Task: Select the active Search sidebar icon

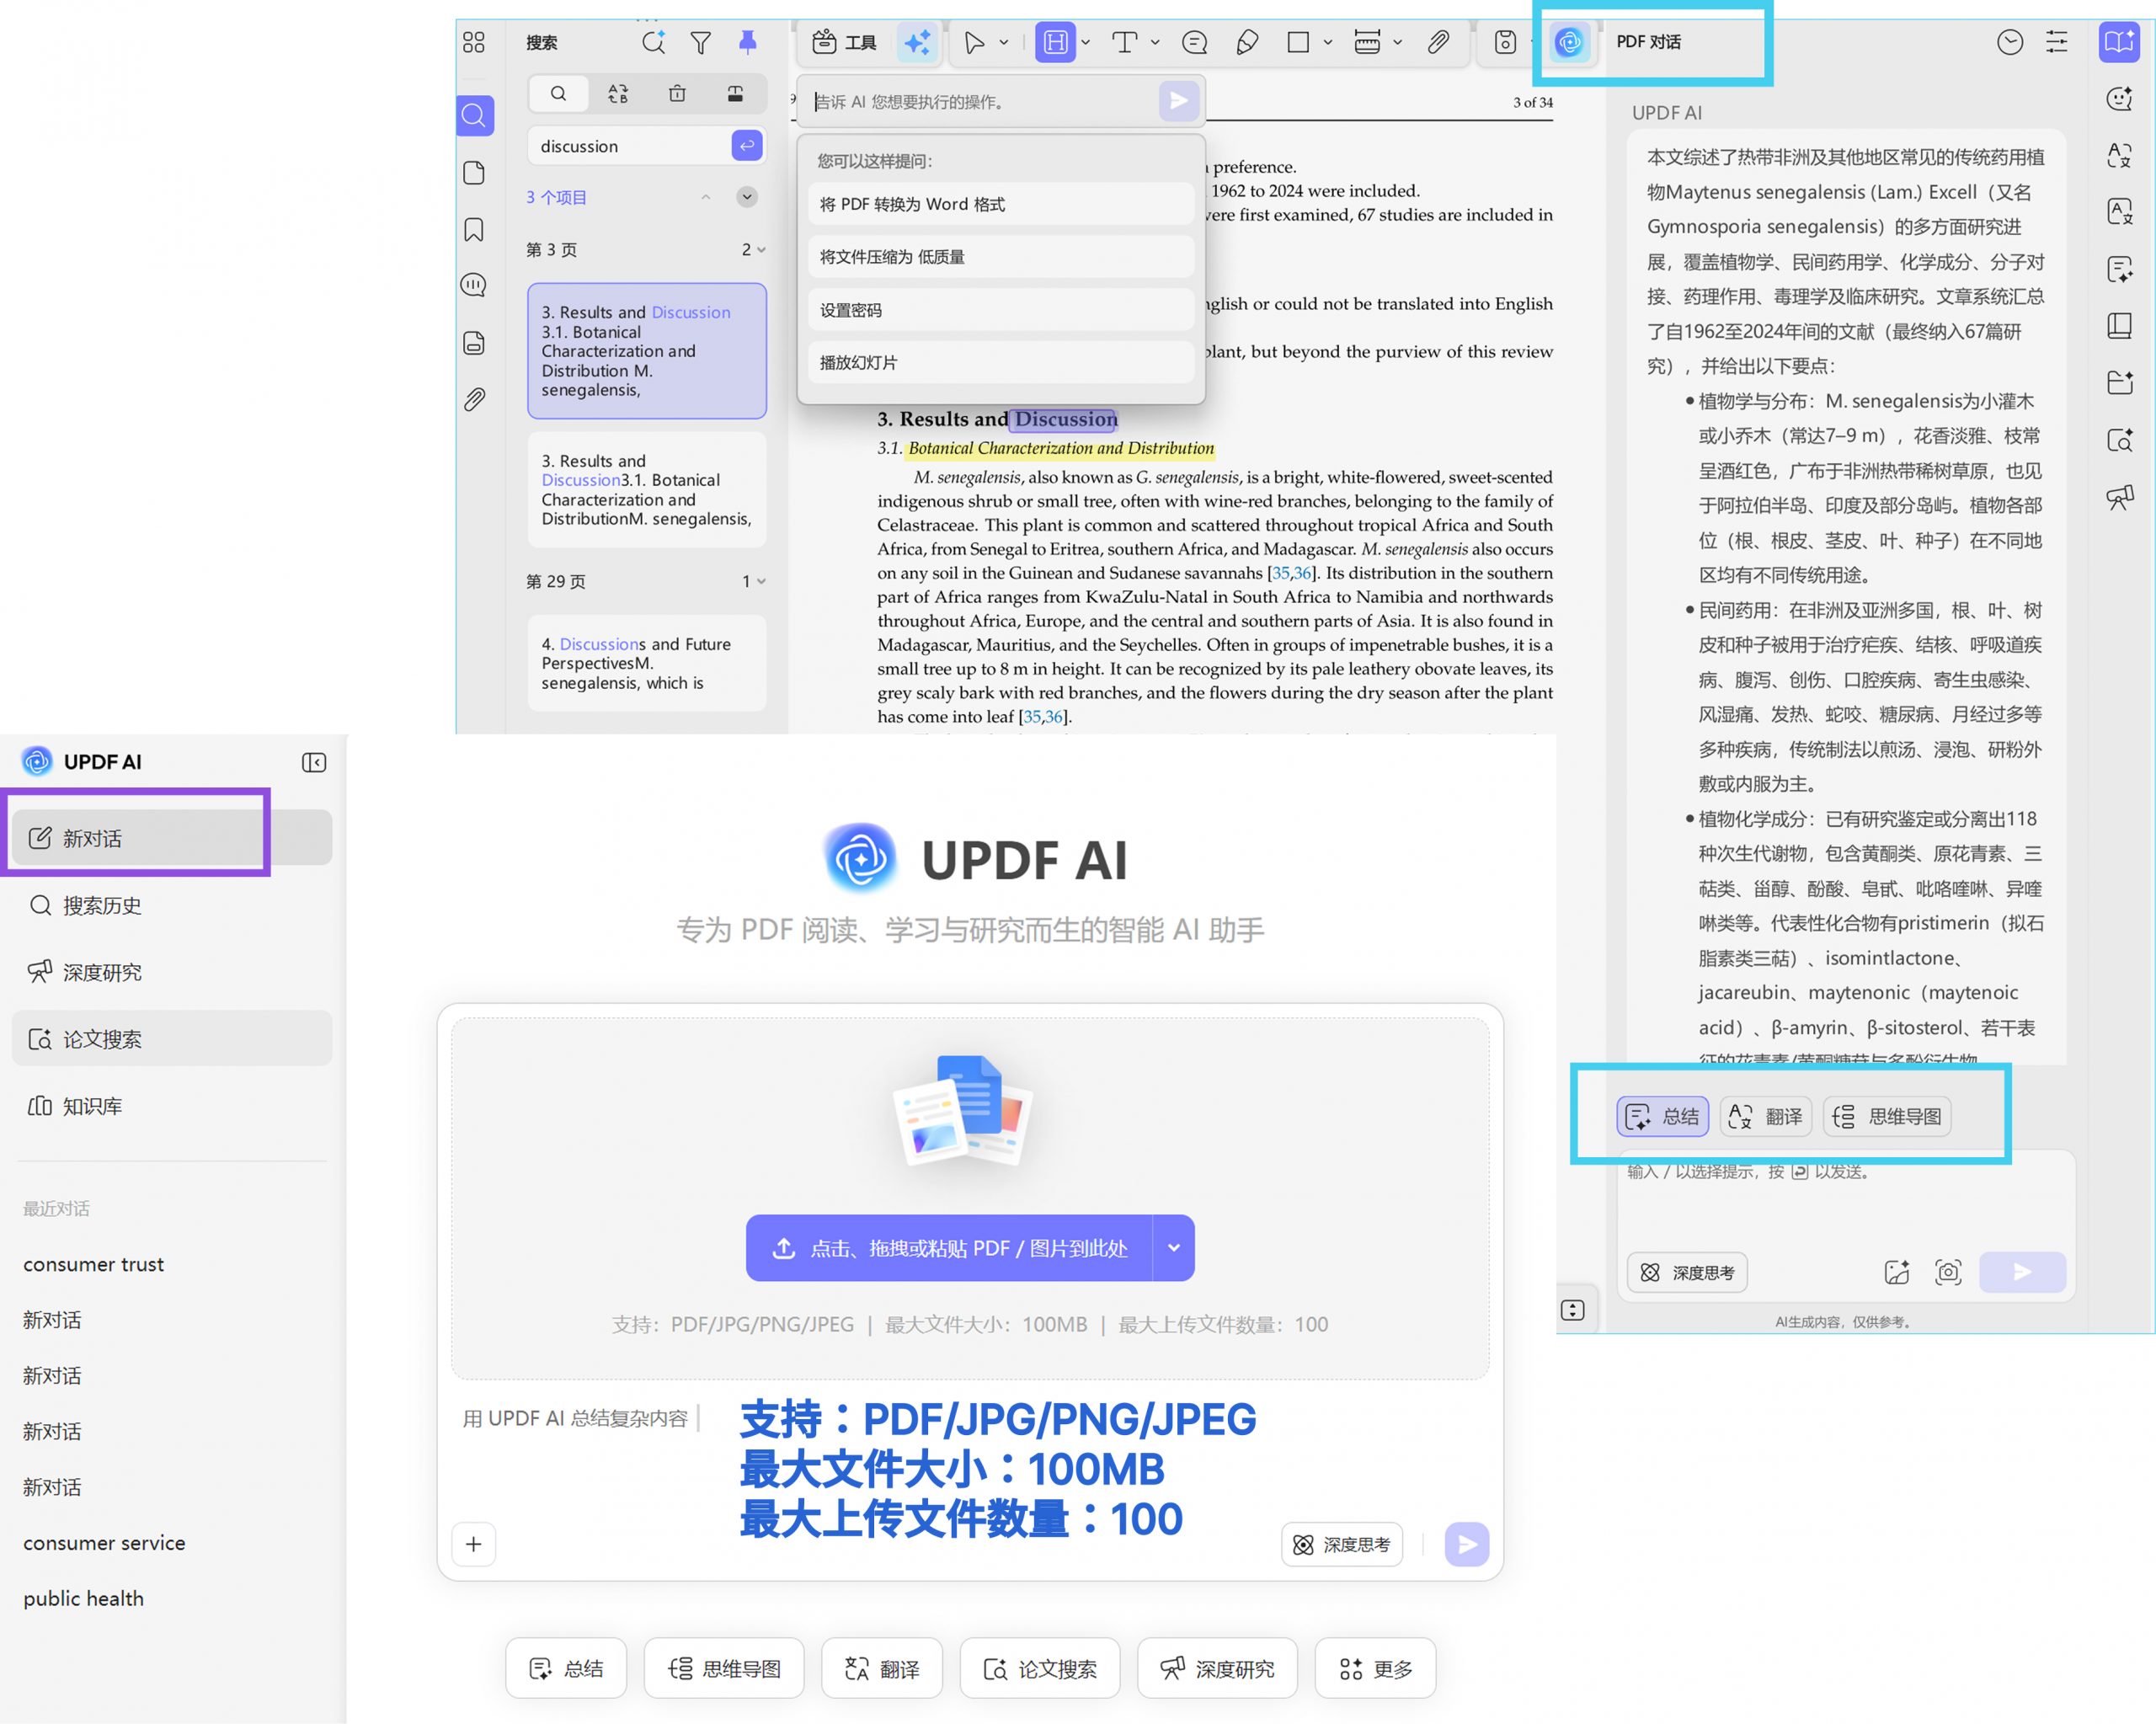Action: (475, 116)
